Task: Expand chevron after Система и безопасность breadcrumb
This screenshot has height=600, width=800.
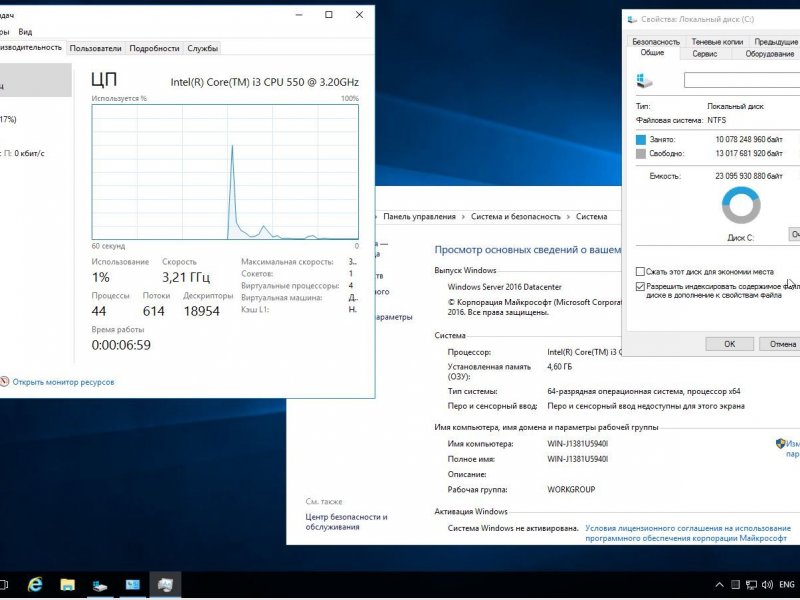Action: pos(568,217)
